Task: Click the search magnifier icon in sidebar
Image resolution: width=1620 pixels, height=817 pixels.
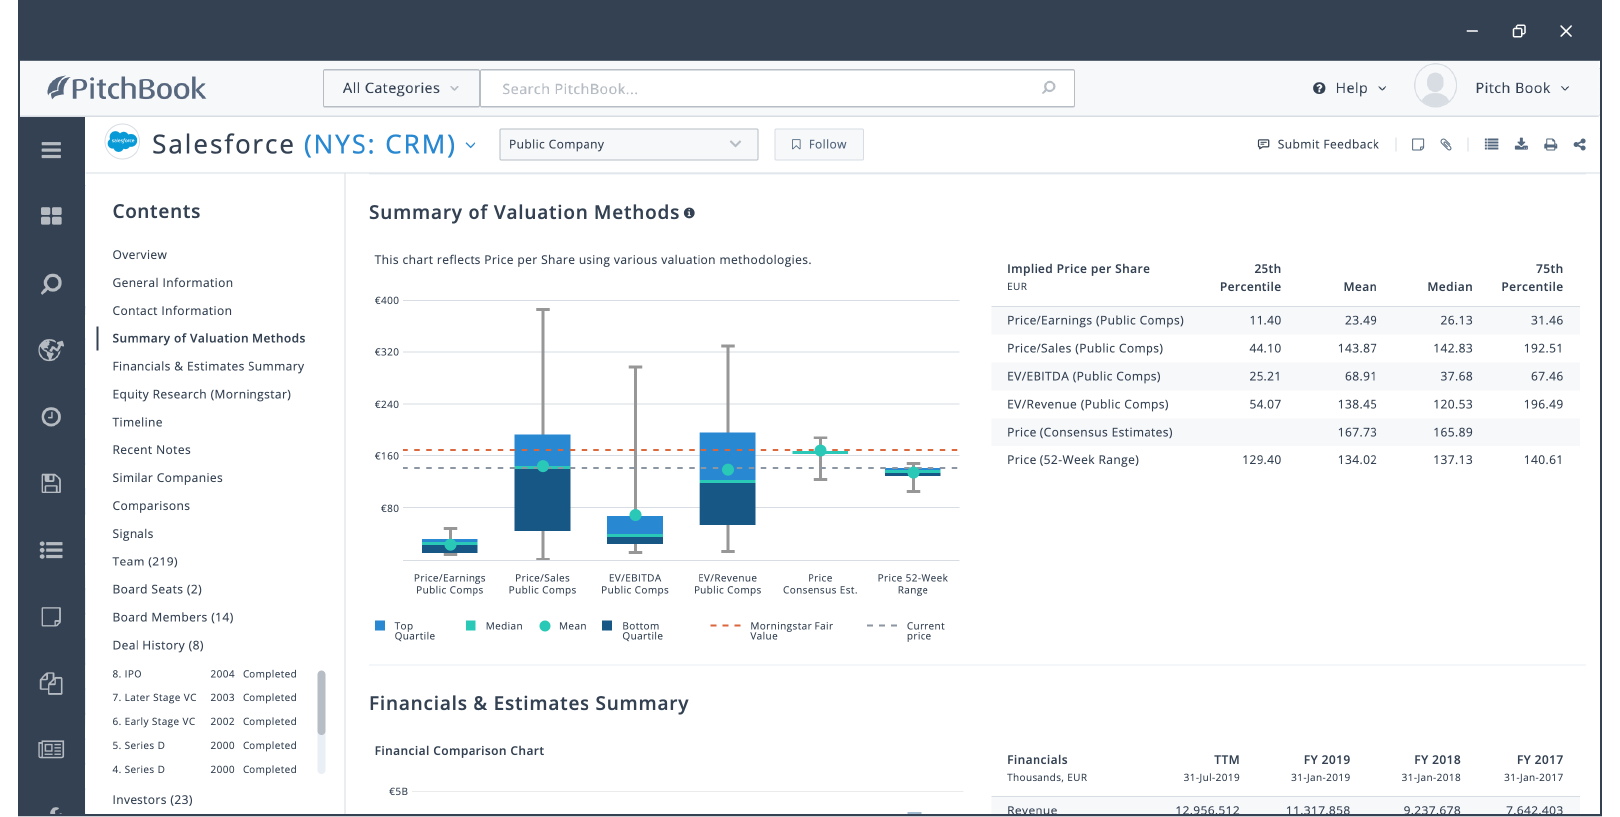Action: pyautogui.click(x=51, y=284)
